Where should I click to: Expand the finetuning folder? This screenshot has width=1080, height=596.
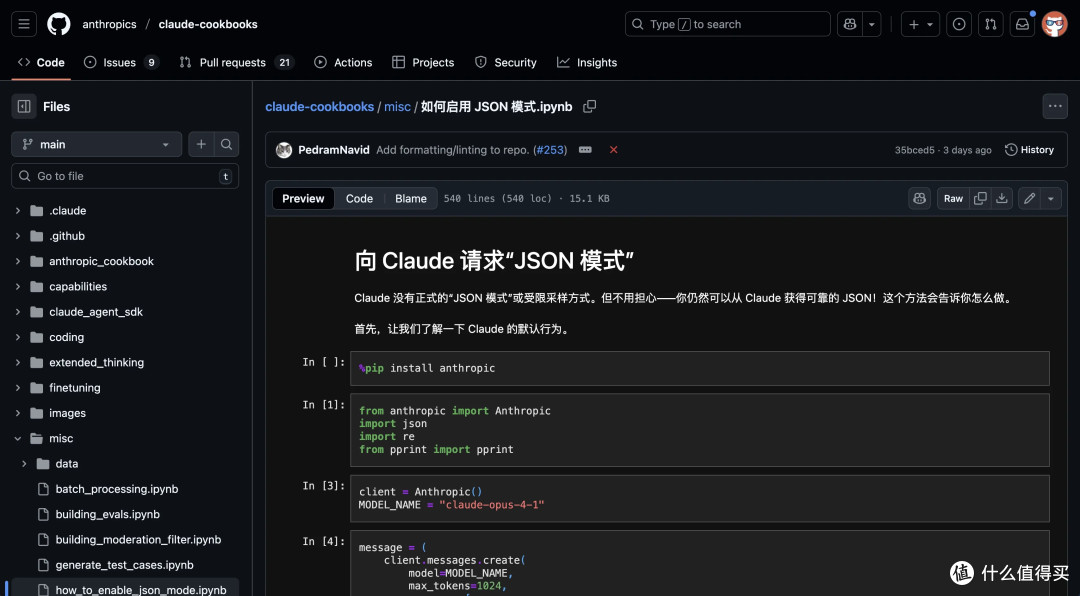pos(18,388)
